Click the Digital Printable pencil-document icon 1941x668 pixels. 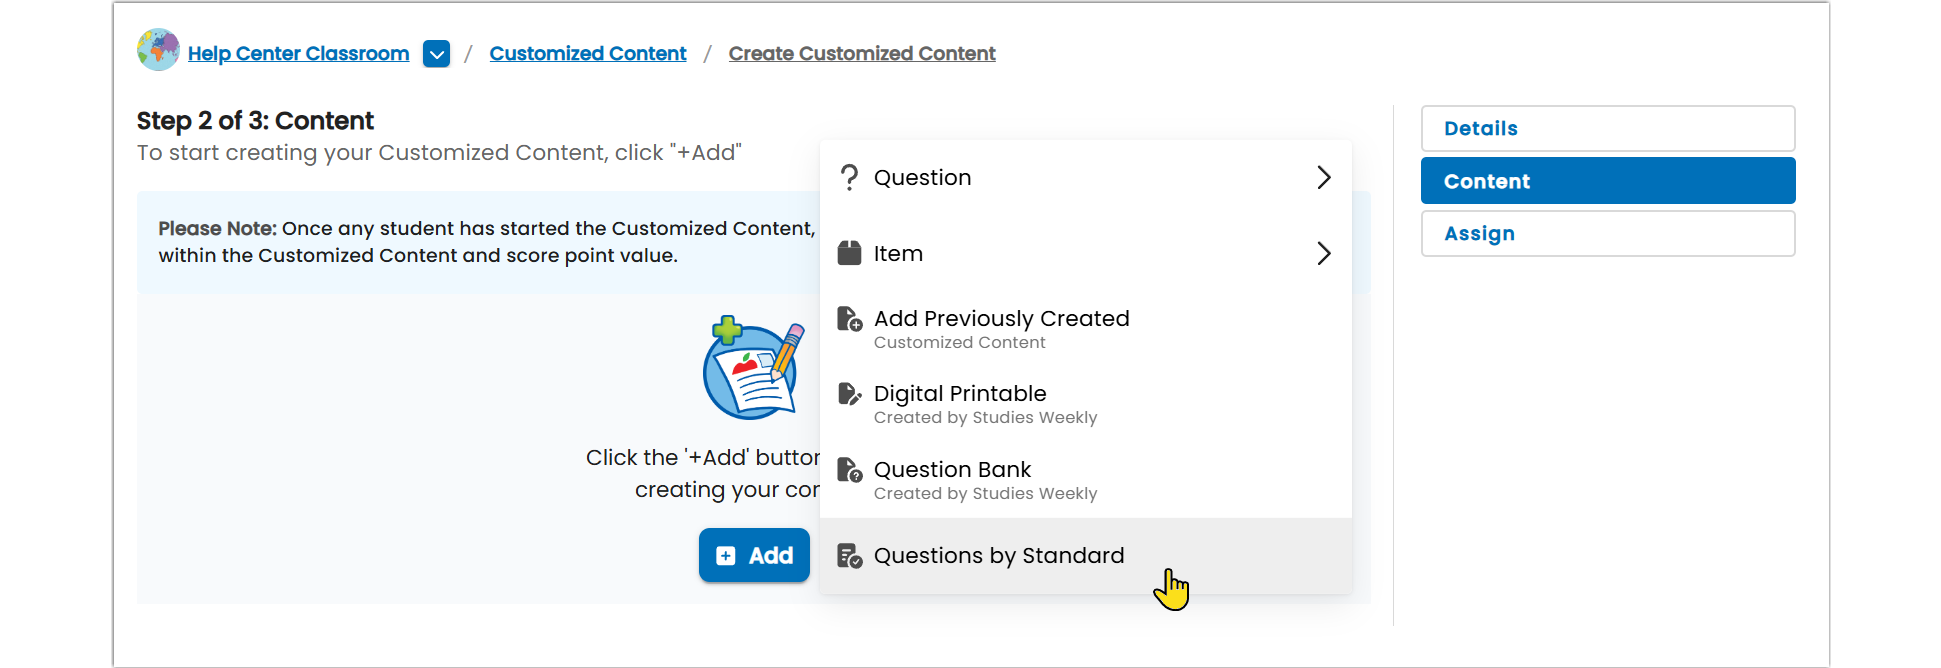tap(849, 394)
